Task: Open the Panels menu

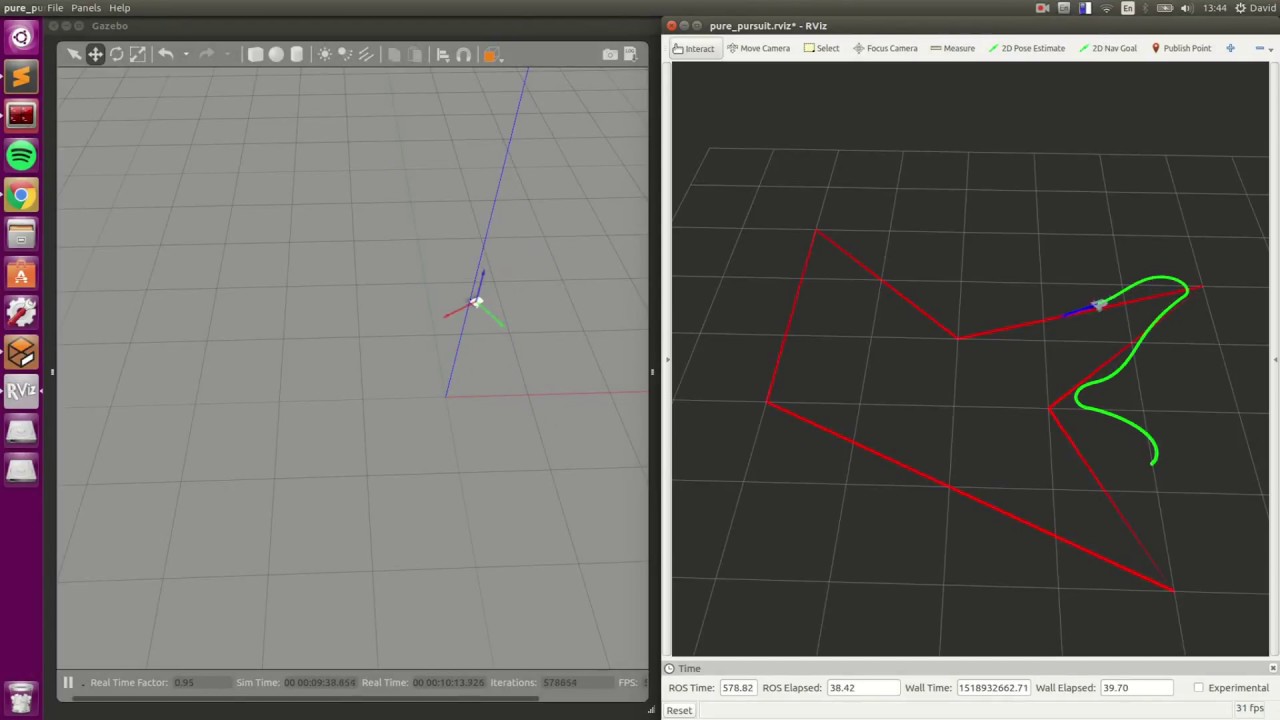Action: (86, 8)
